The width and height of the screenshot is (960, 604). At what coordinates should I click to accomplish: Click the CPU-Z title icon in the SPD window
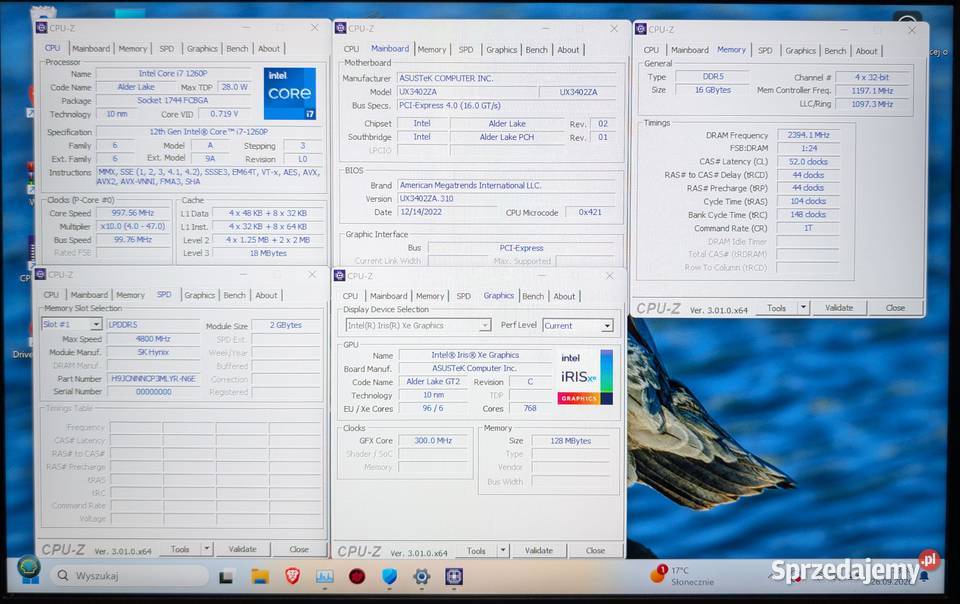point(40,274)
